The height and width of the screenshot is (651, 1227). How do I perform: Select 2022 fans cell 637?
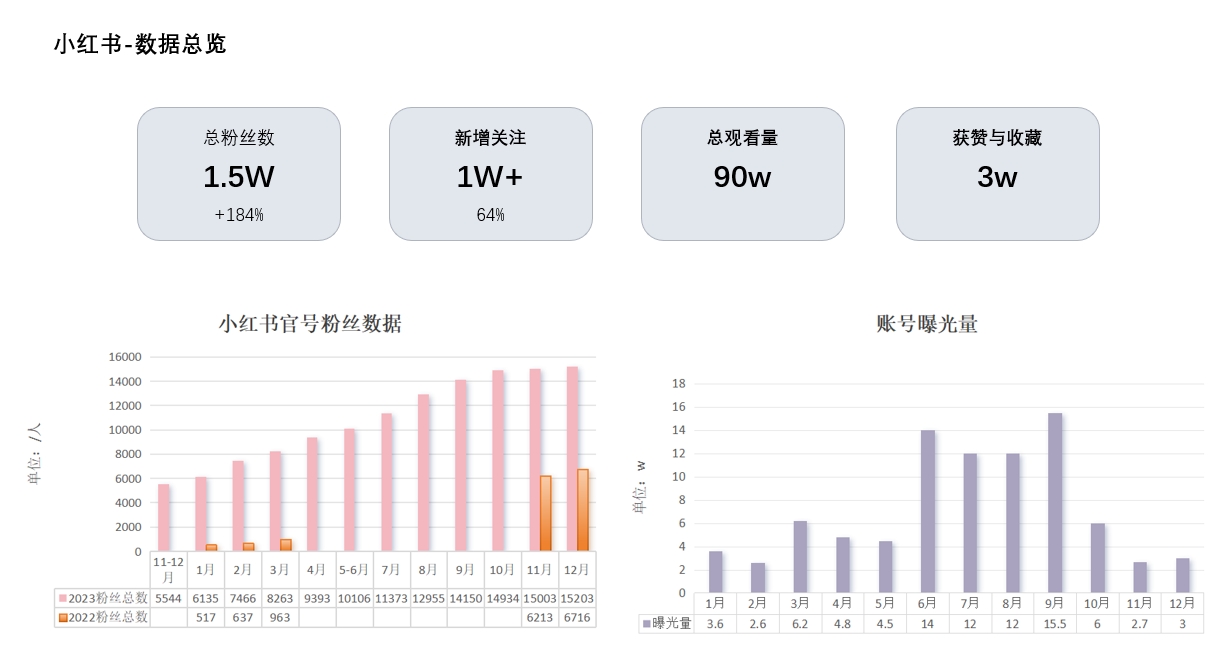(x=243, y=618)
